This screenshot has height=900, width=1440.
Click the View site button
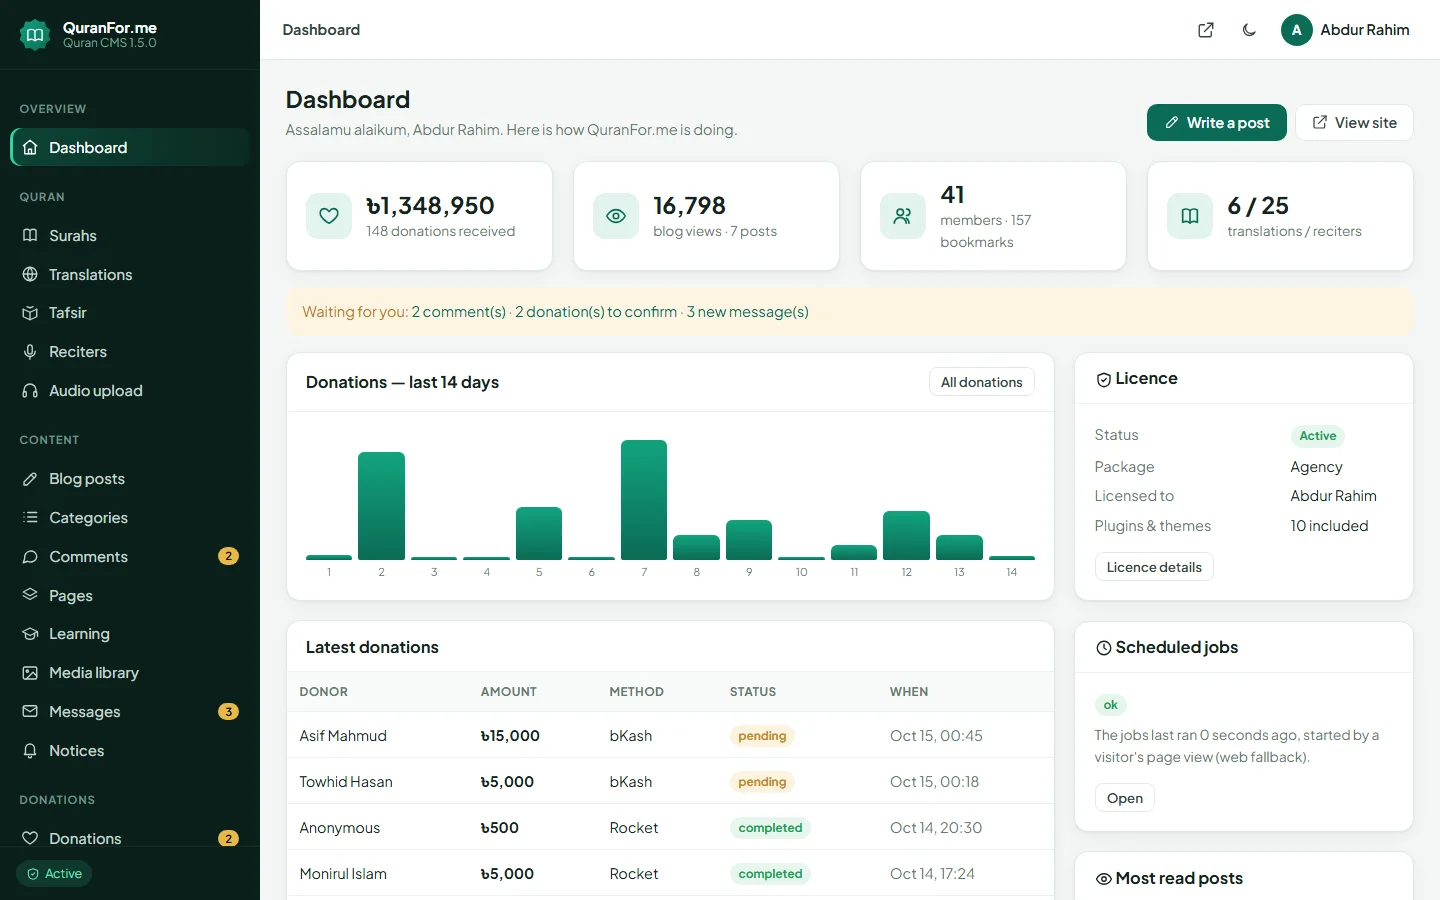tap(1354, 123)
